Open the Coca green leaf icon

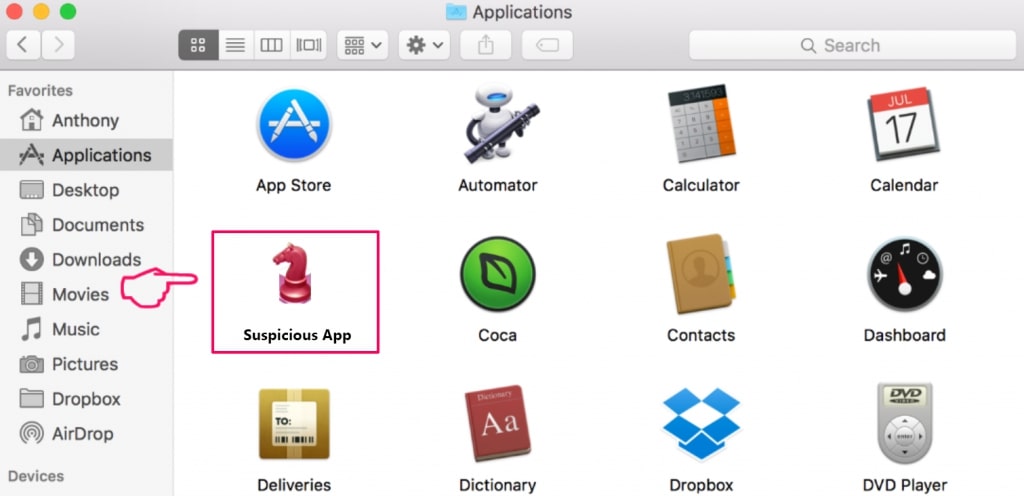497,275
